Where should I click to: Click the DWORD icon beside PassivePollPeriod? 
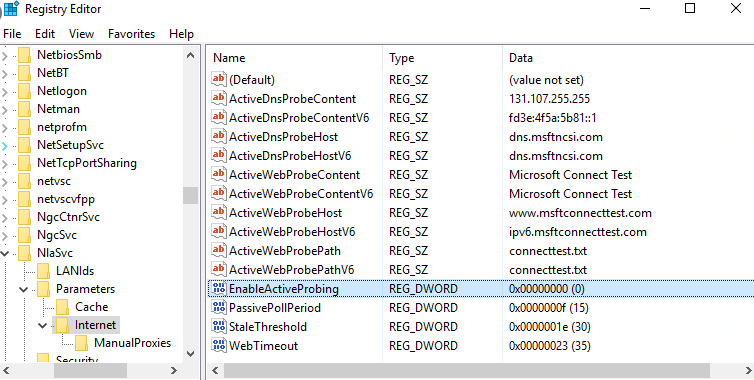pos(219,307)
